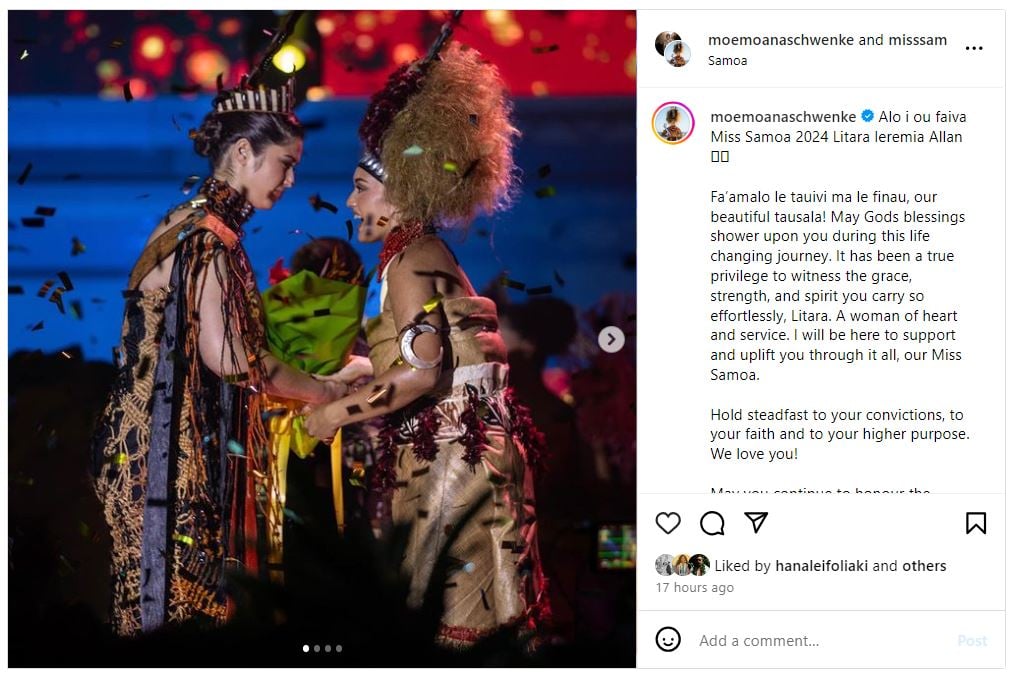Go to next photo with arrow chevron
Viewport: 1014px width, 678px height.
pyautogui.click(x=611, y=339)
